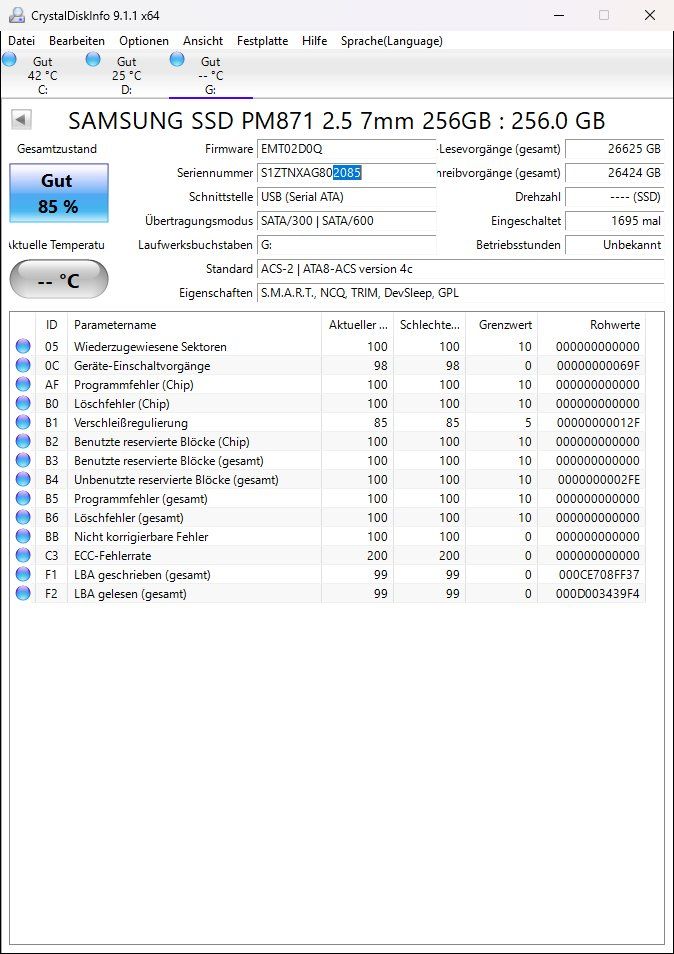Image resolution: width=674 pixels, height=954 pixels.
Task: Click the Standard field ACS-2
Action: 460,269
